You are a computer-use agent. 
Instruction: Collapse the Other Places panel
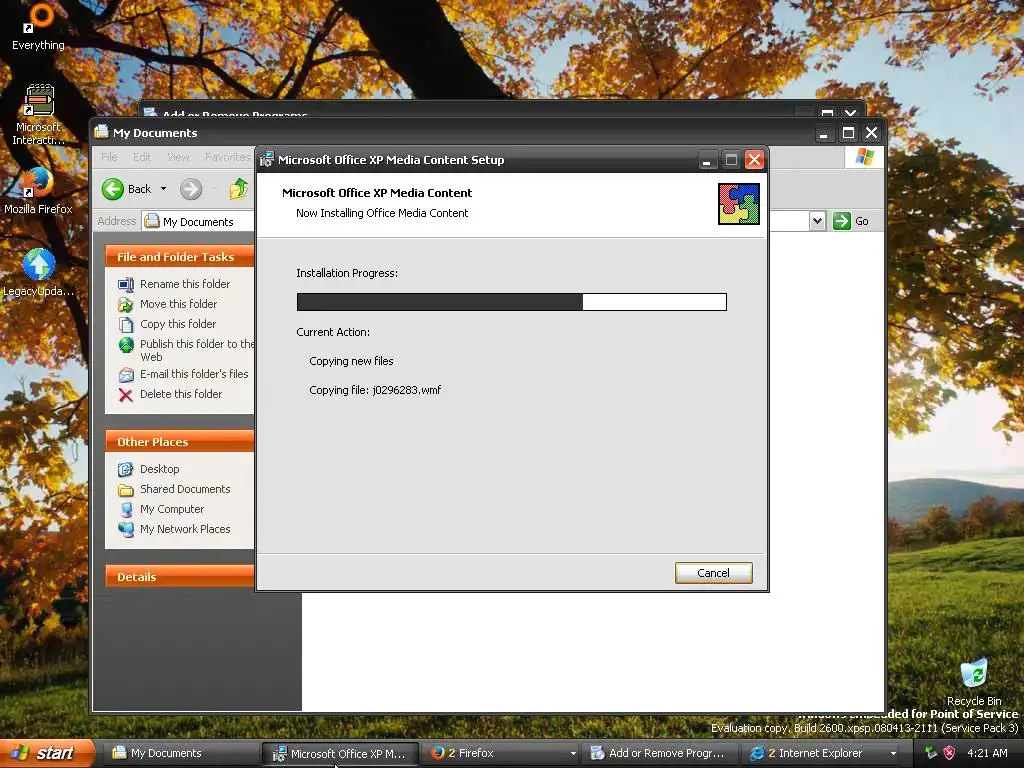(179, 441)
